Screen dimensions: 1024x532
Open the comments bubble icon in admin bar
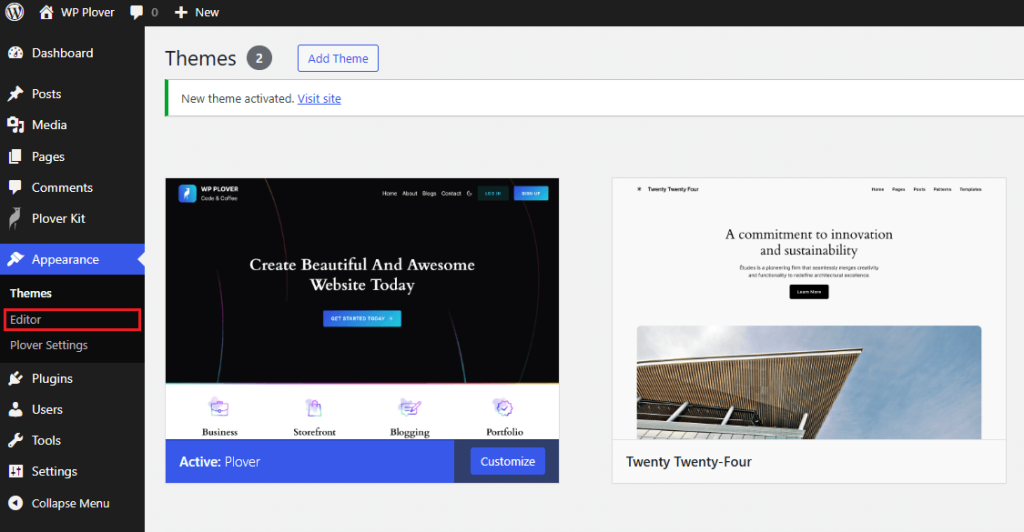pyautogui.click(x=137, y=12)
